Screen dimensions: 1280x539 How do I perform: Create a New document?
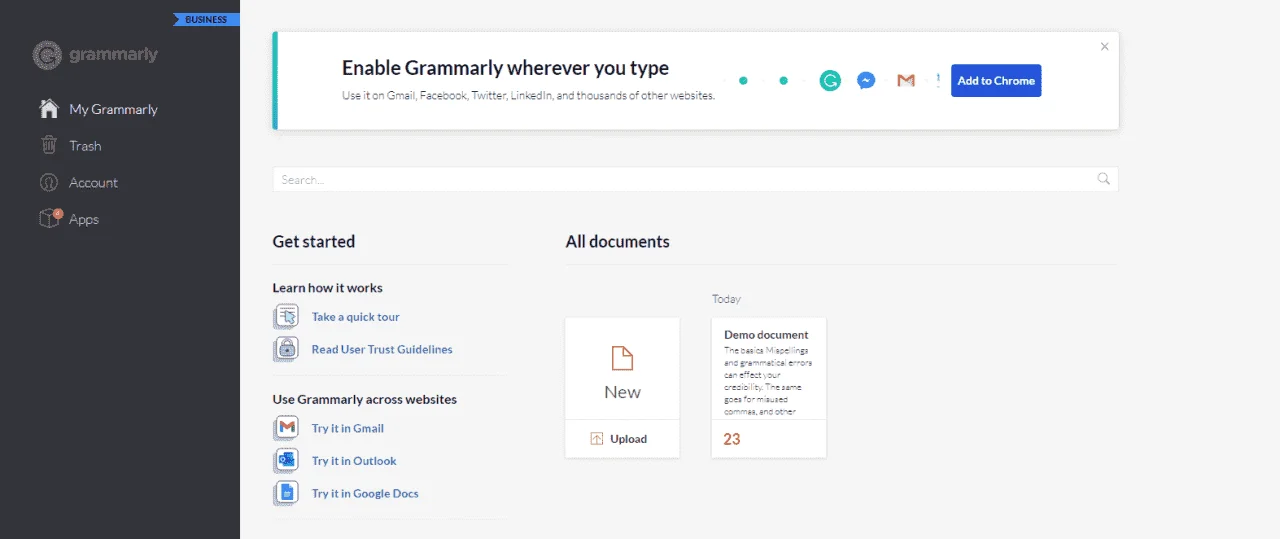[x=622, y=370]
